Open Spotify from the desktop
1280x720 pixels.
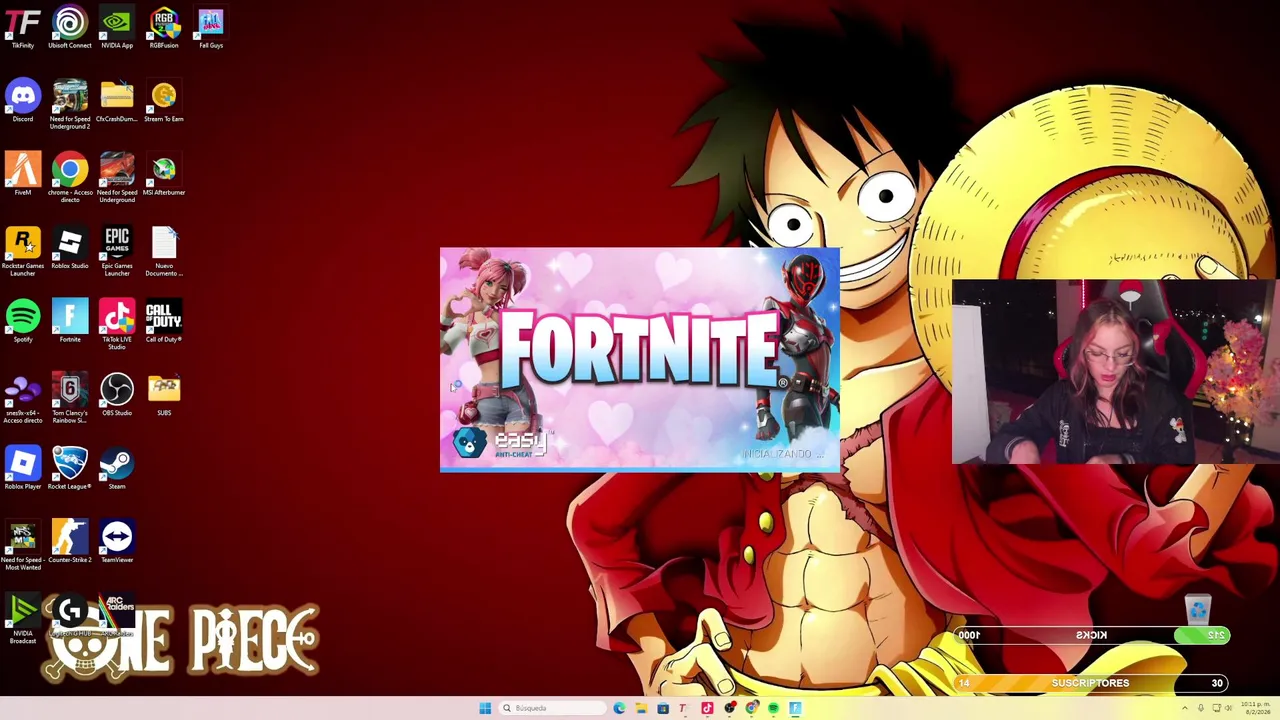(23, 321)
